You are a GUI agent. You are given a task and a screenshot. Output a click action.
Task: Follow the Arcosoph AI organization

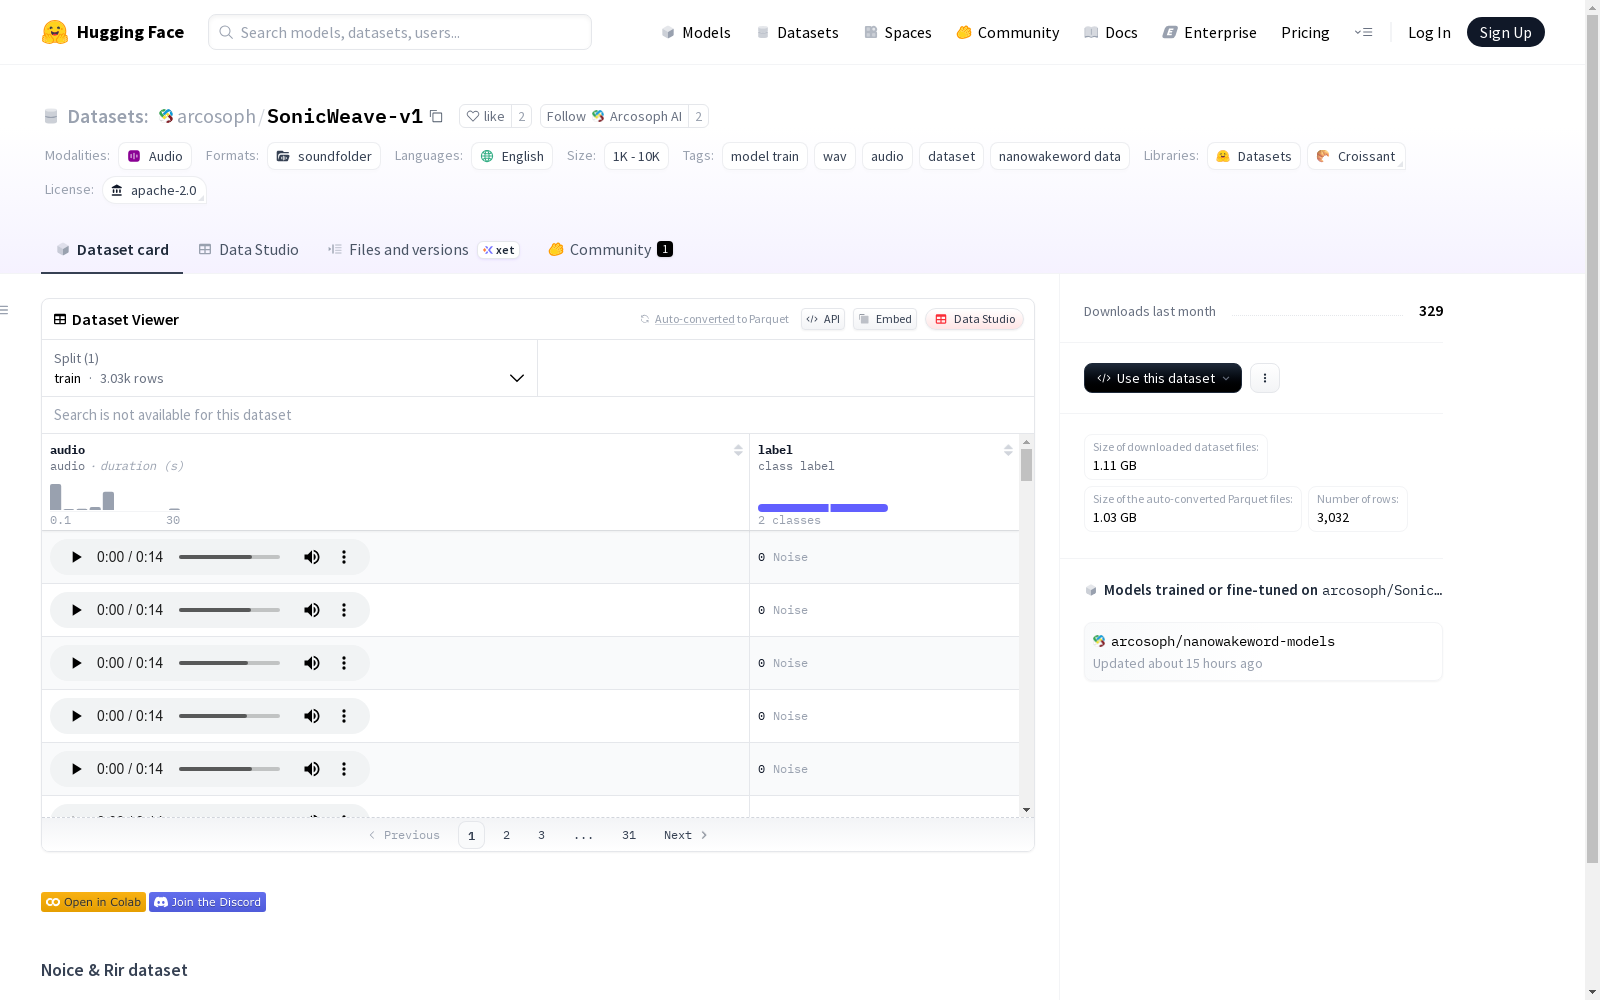click(614, 116)
